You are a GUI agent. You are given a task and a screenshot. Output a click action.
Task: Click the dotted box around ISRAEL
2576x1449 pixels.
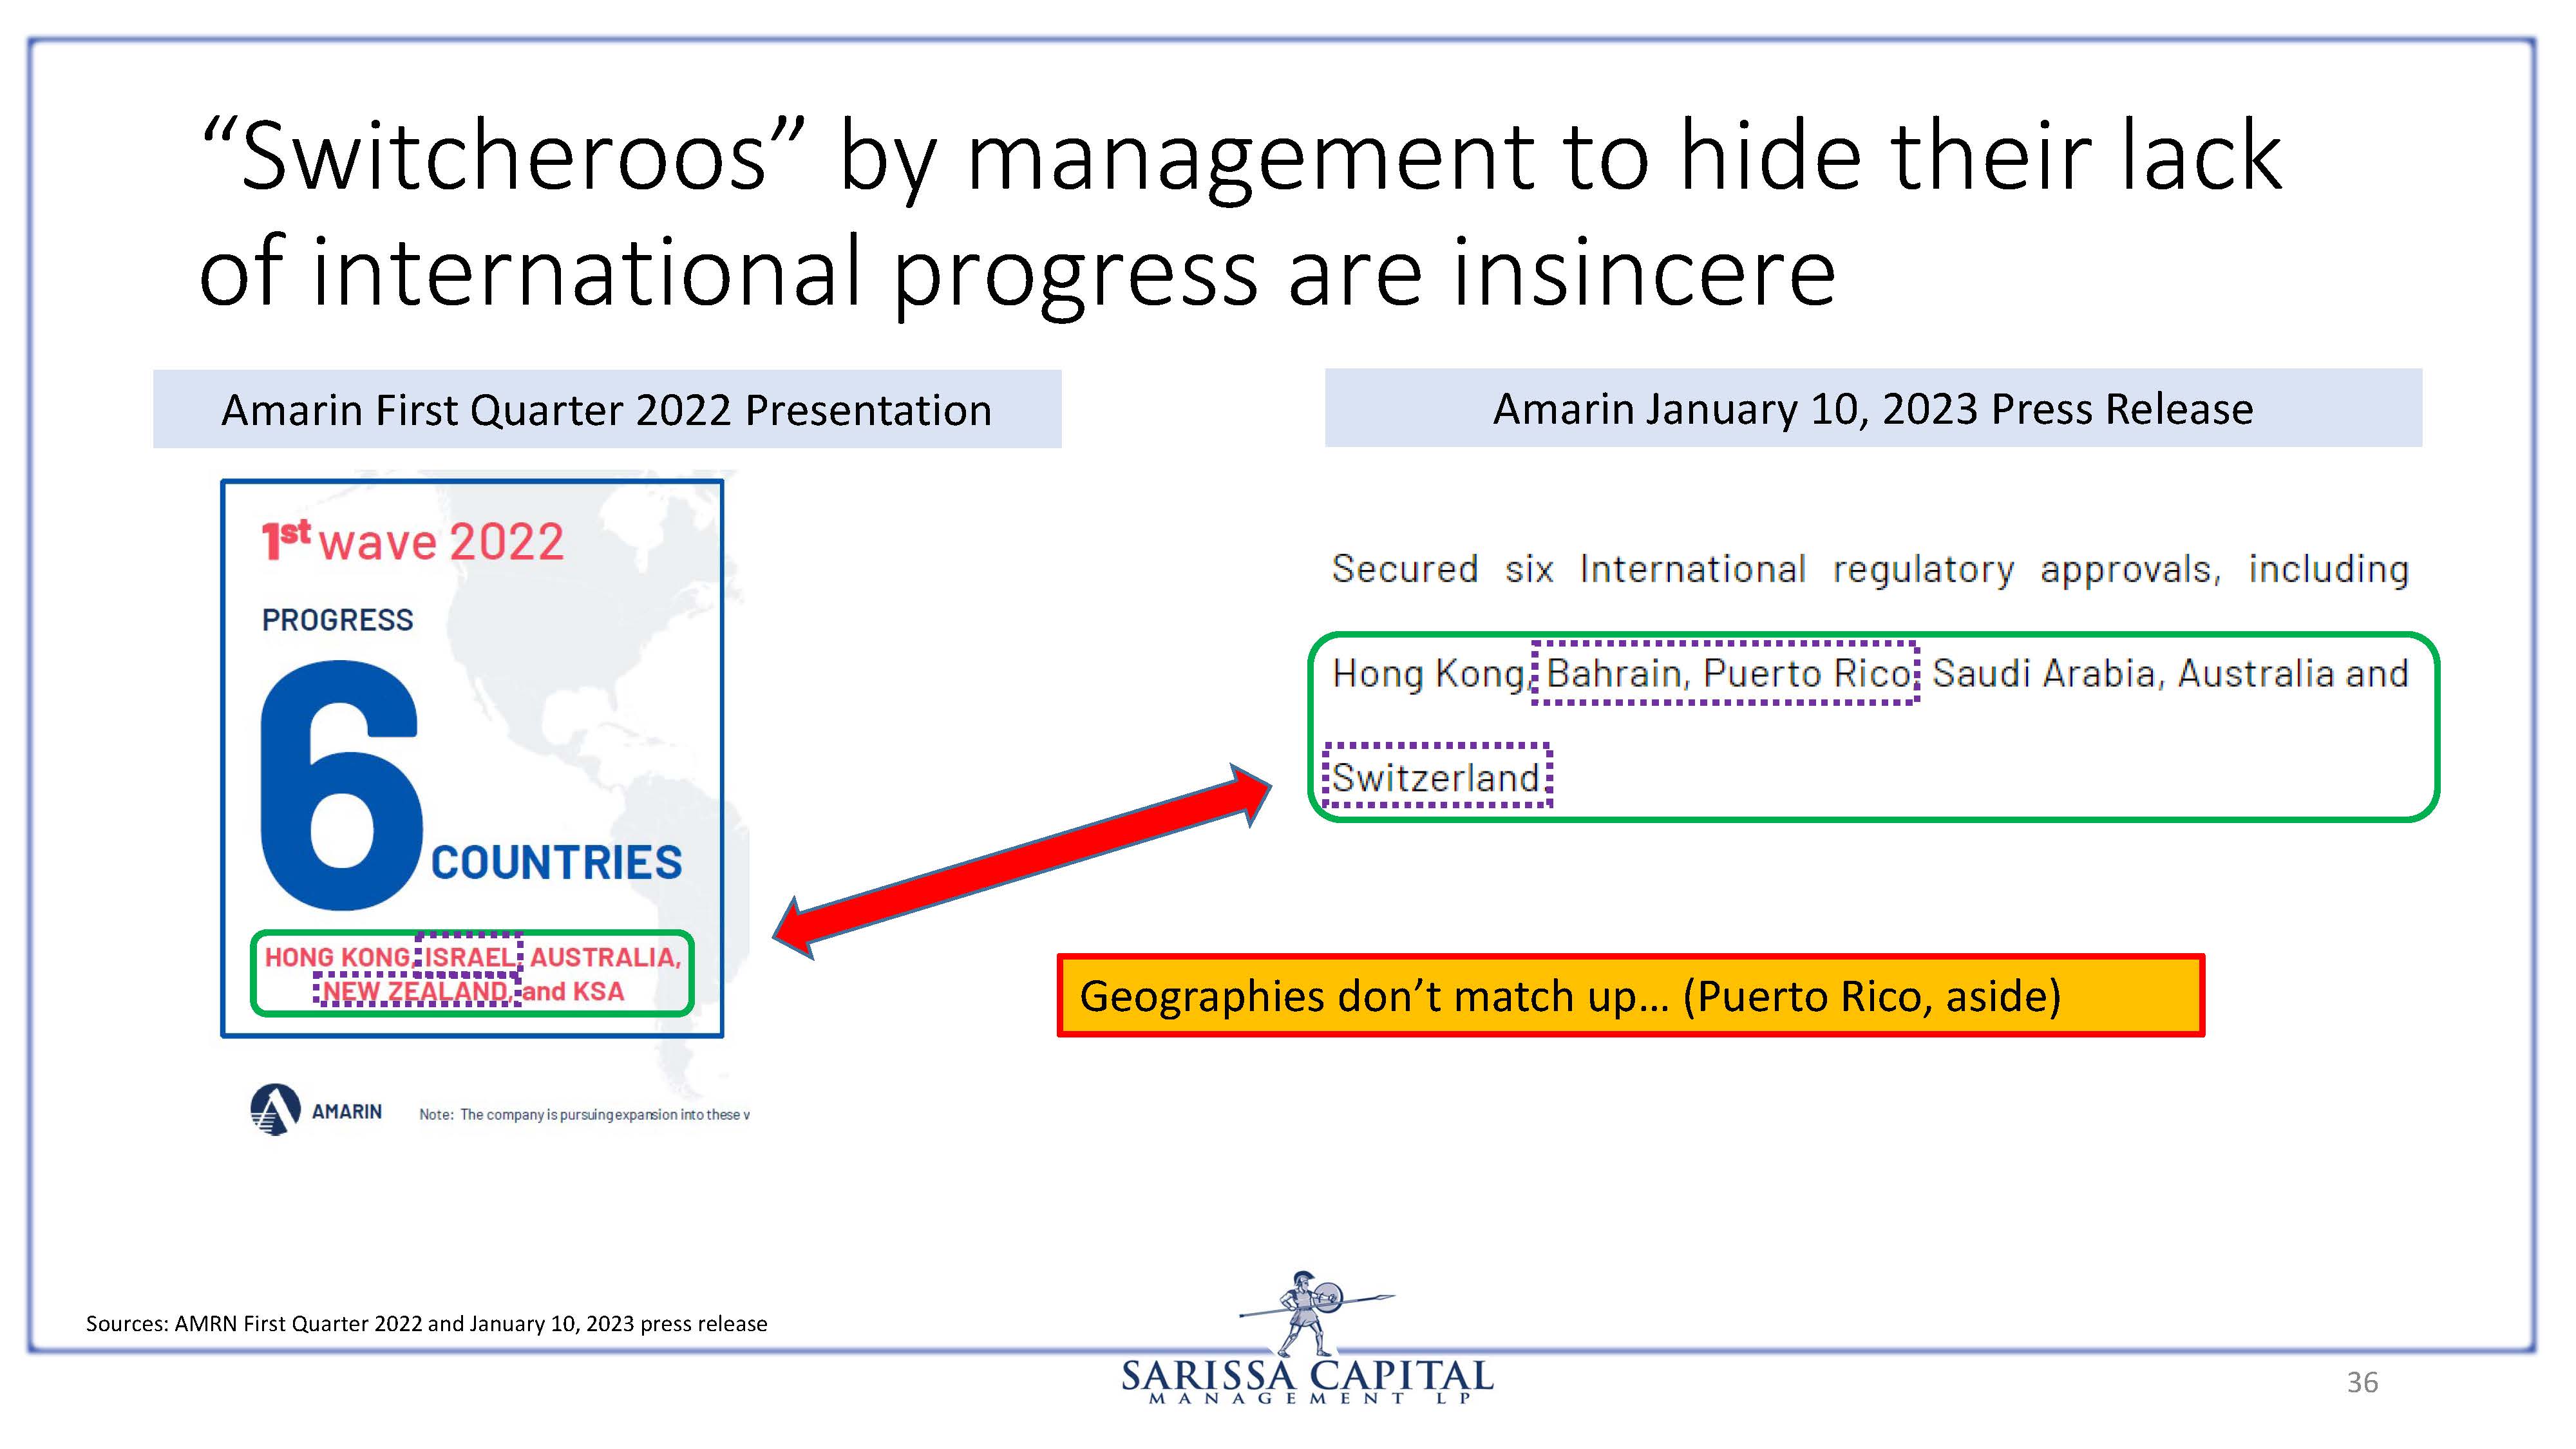point(469,956)
